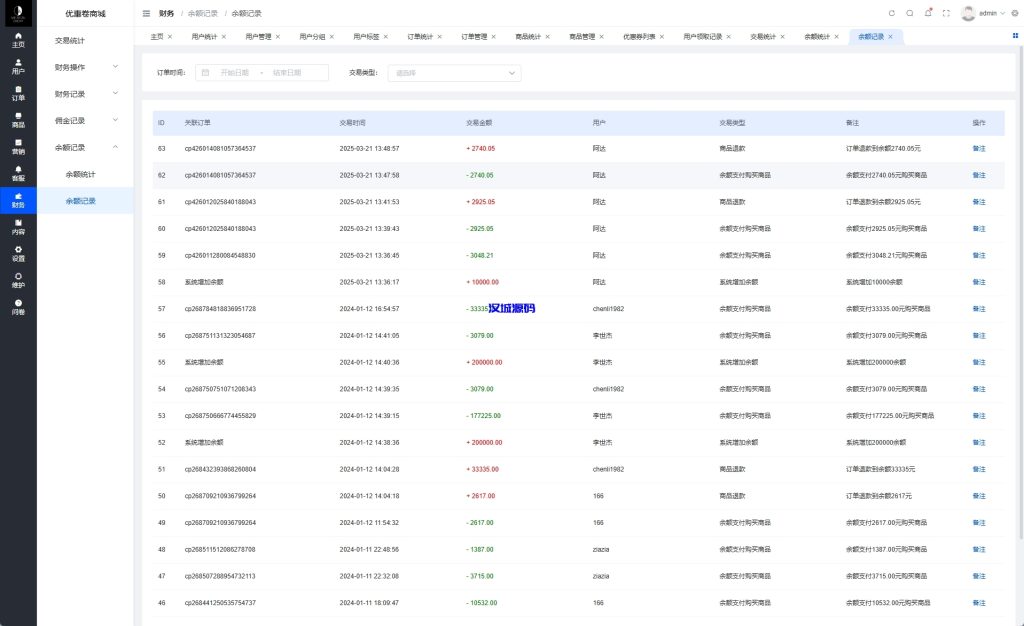
Task: Click the notification bell icon
Action: 928,13
